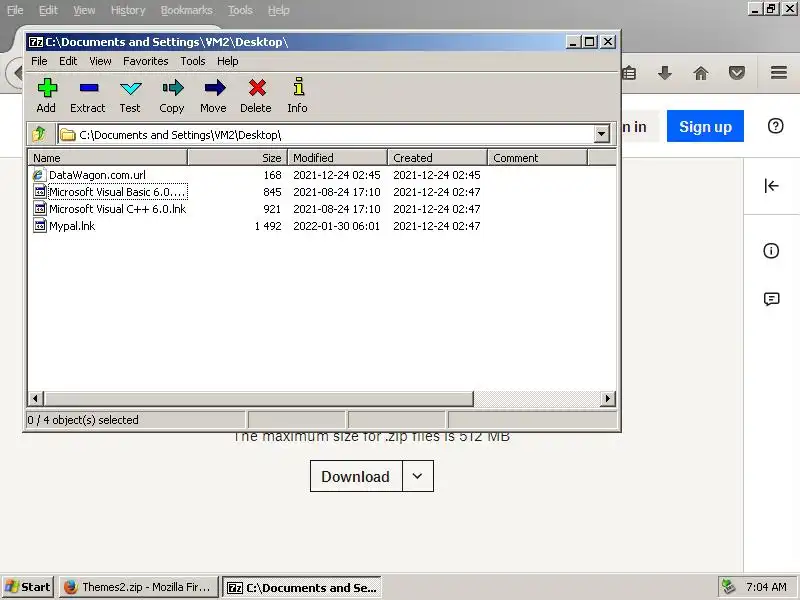Collapse the web page sidebar panel

coord(771,186)
